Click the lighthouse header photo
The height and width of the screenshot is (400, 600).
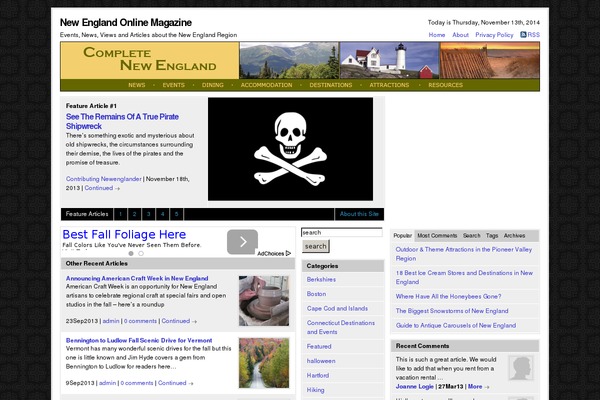tap(389, 60)
